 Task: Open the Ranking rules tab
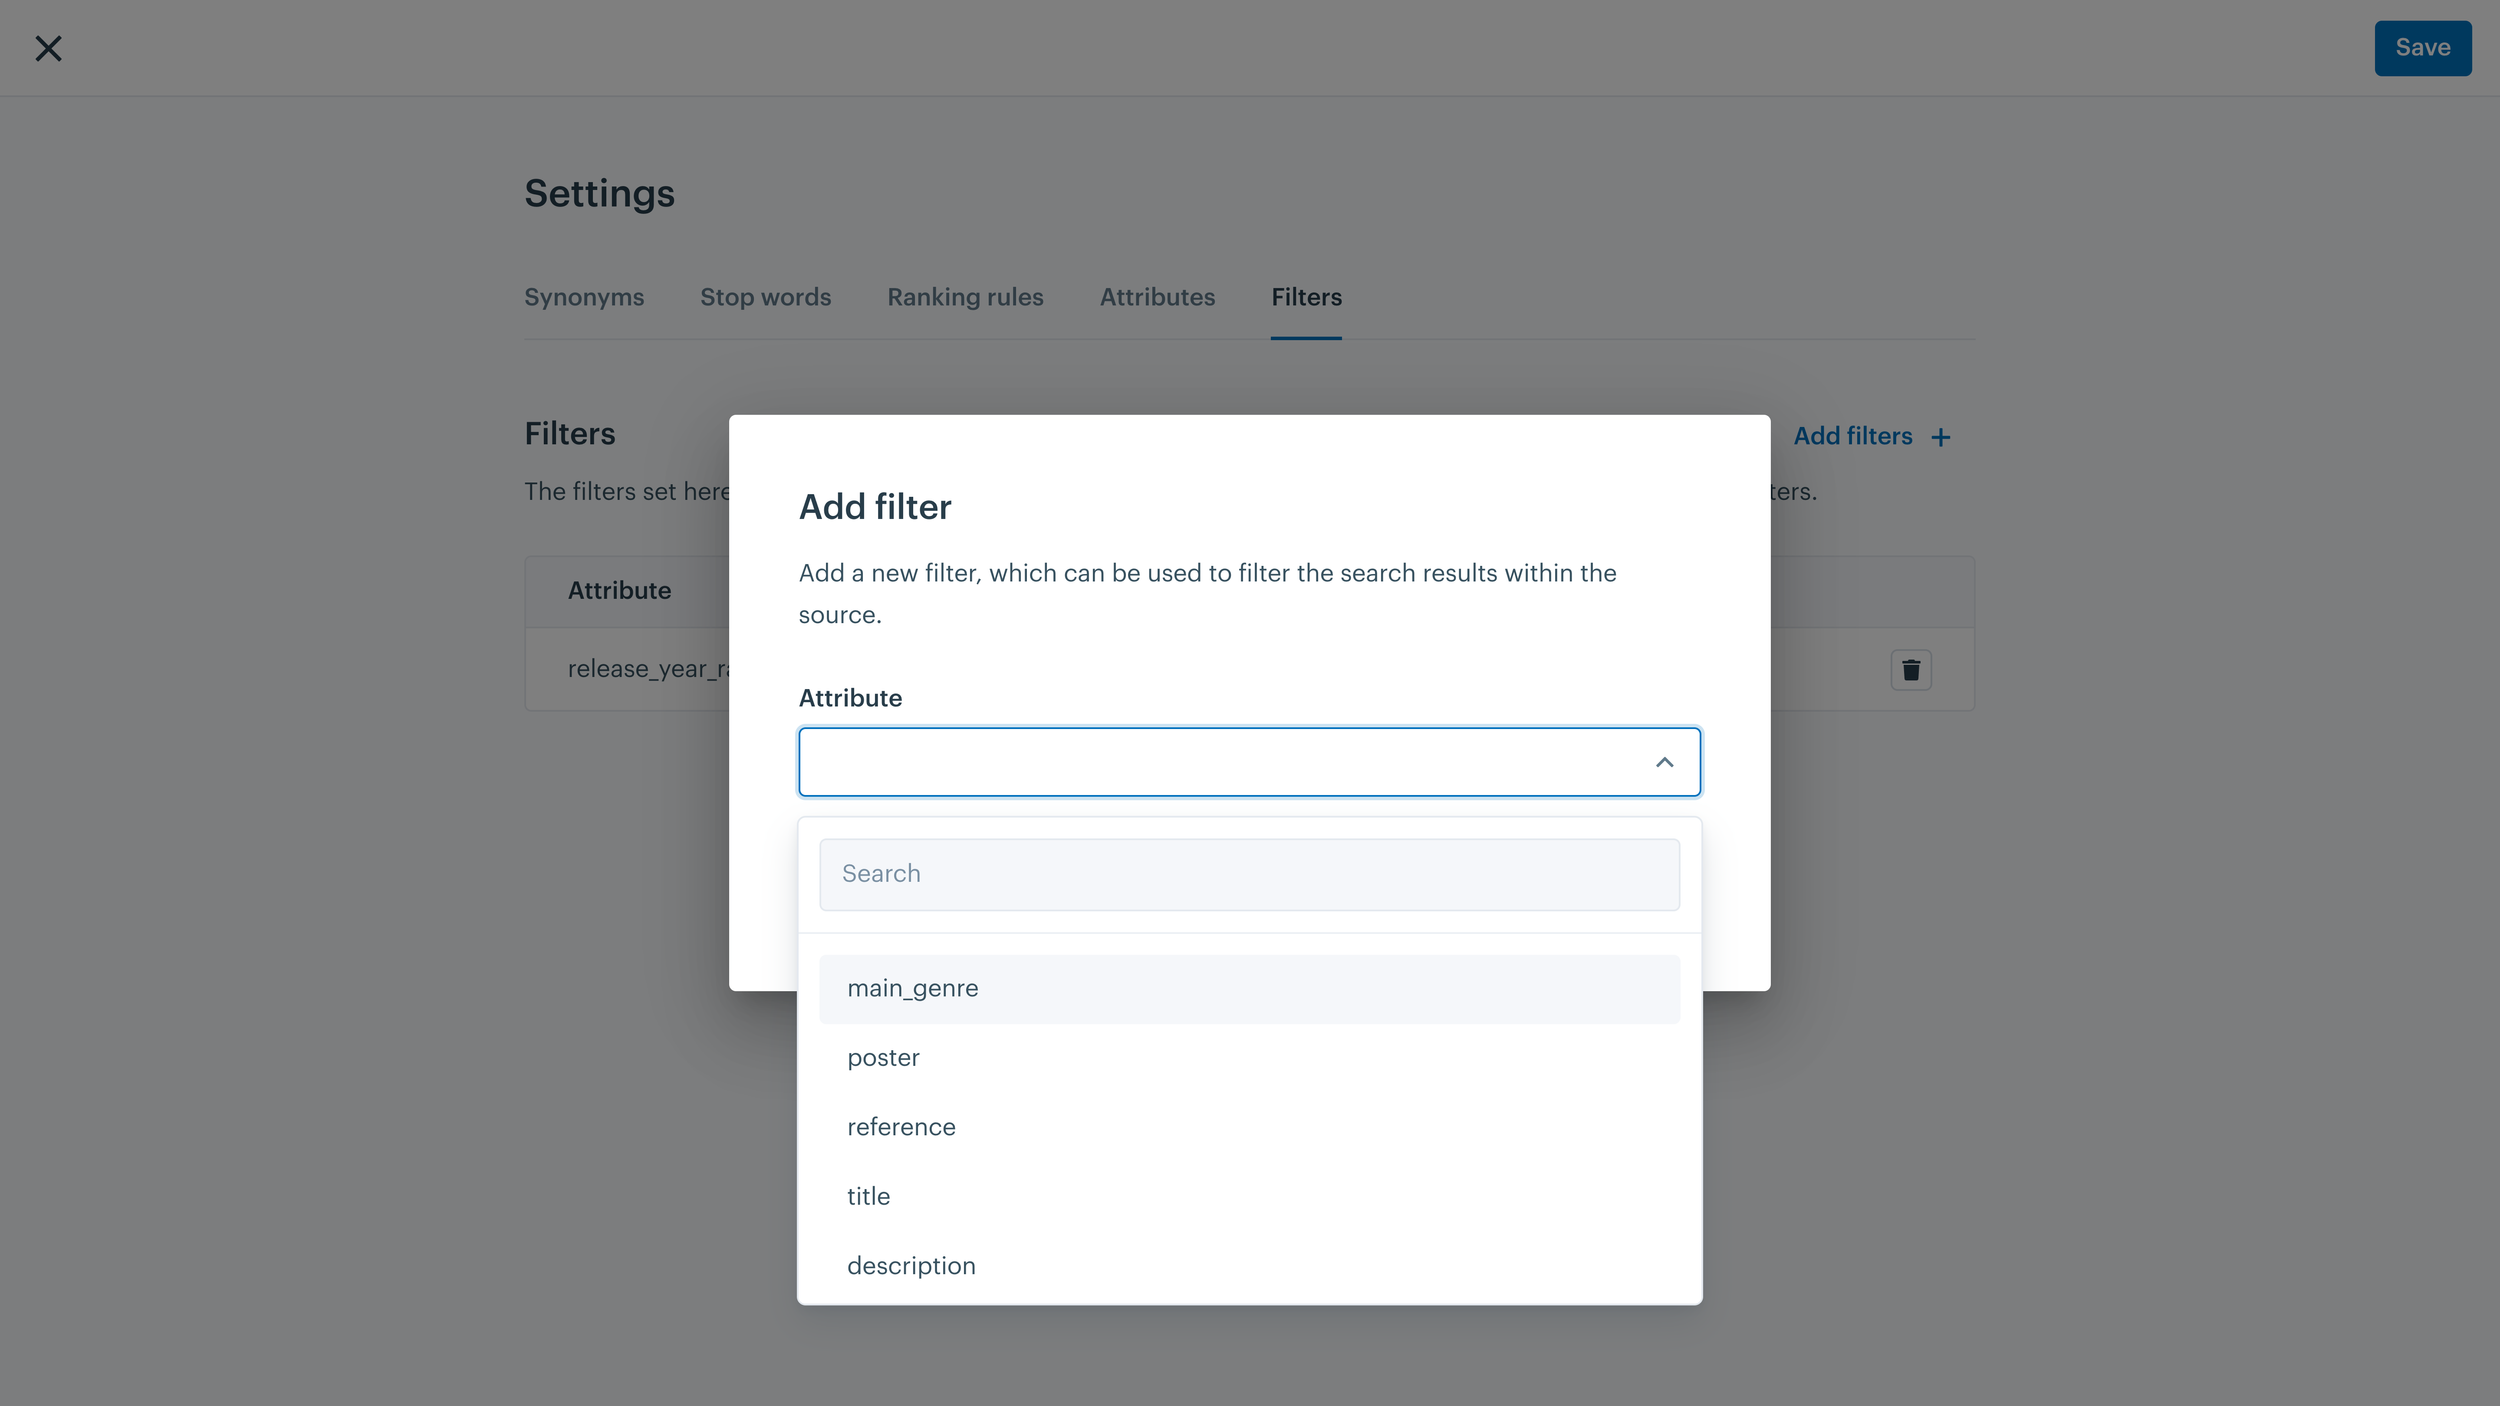point(964,297)
